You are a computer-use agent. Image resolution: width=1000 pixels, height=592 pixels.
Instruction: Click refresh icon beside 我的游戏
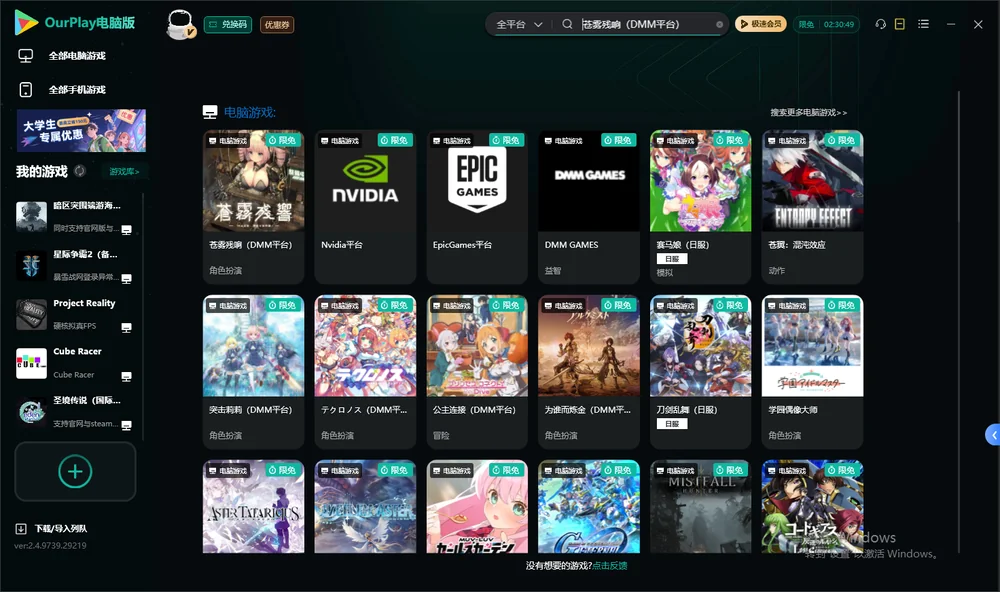coord(80,171)
